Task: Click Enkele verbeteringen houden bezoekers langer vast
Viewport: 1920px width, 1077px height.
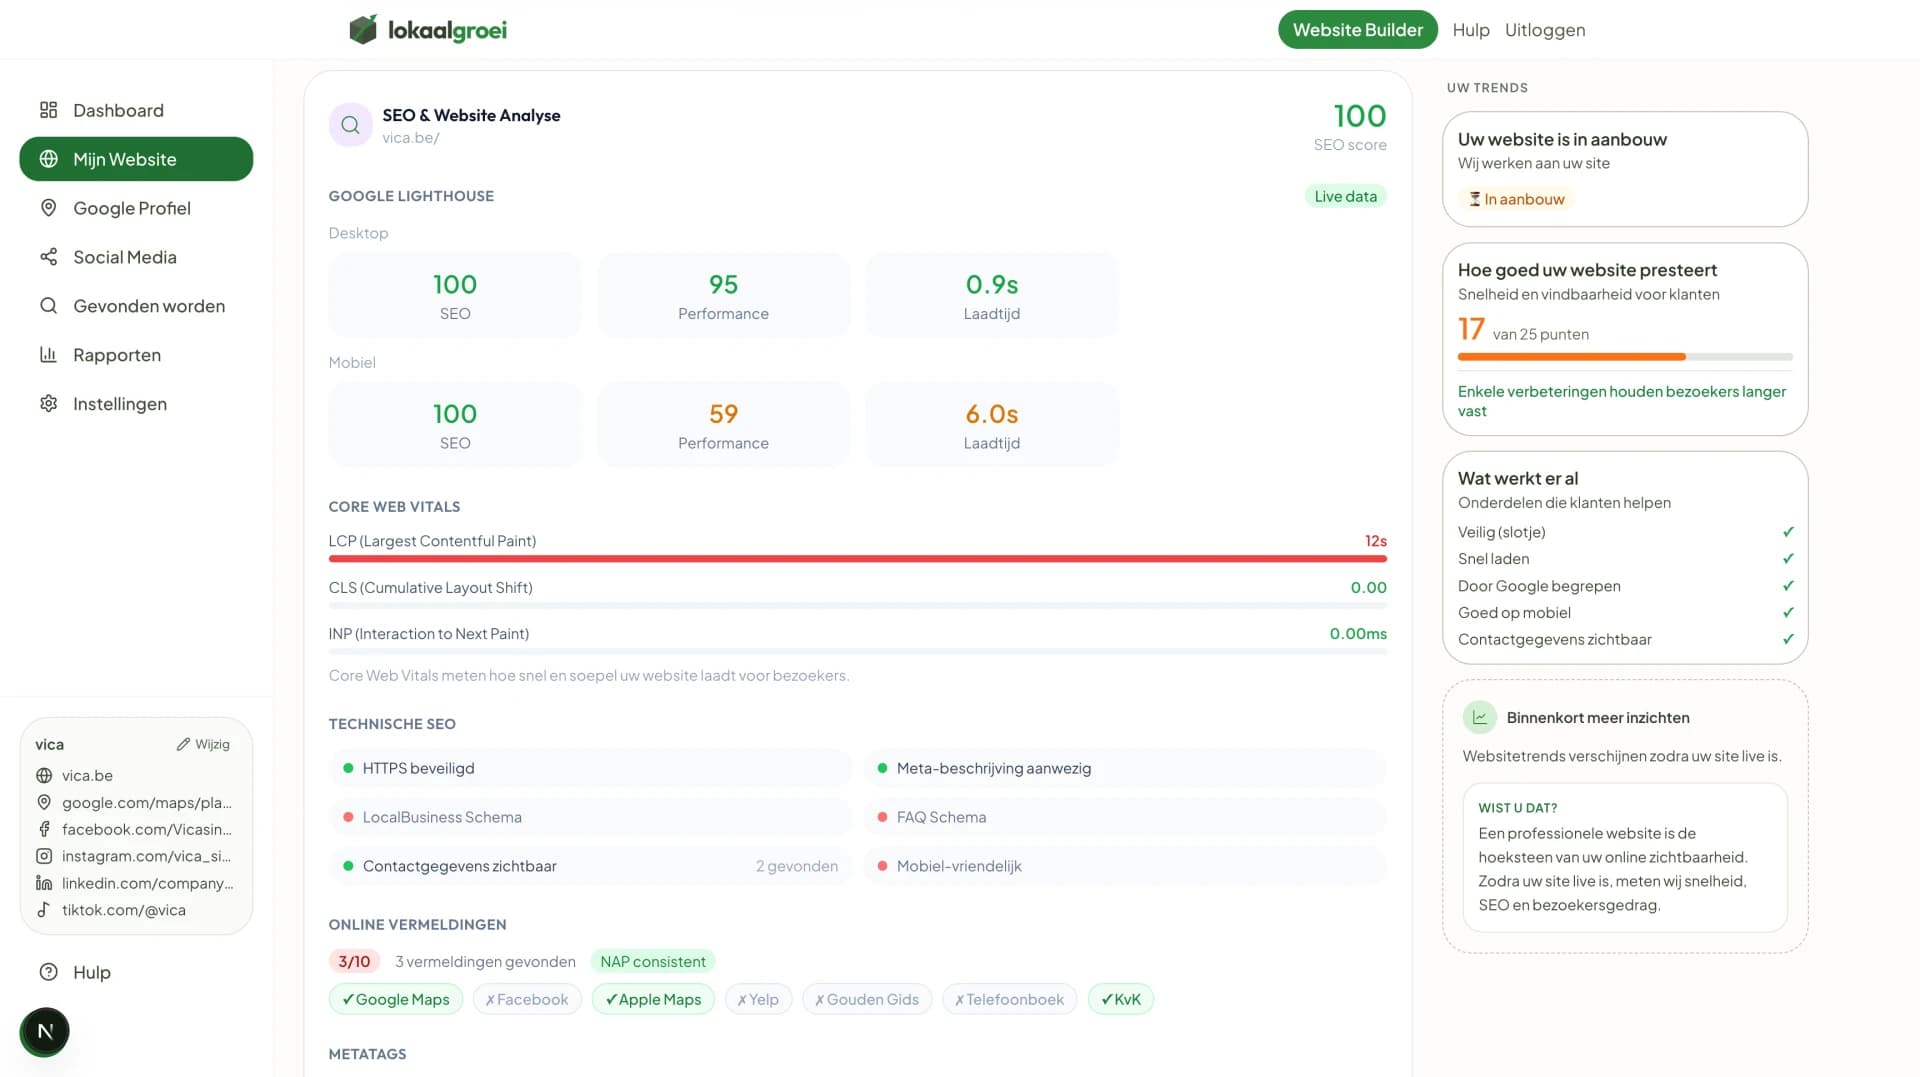Action: [1621, 401]
